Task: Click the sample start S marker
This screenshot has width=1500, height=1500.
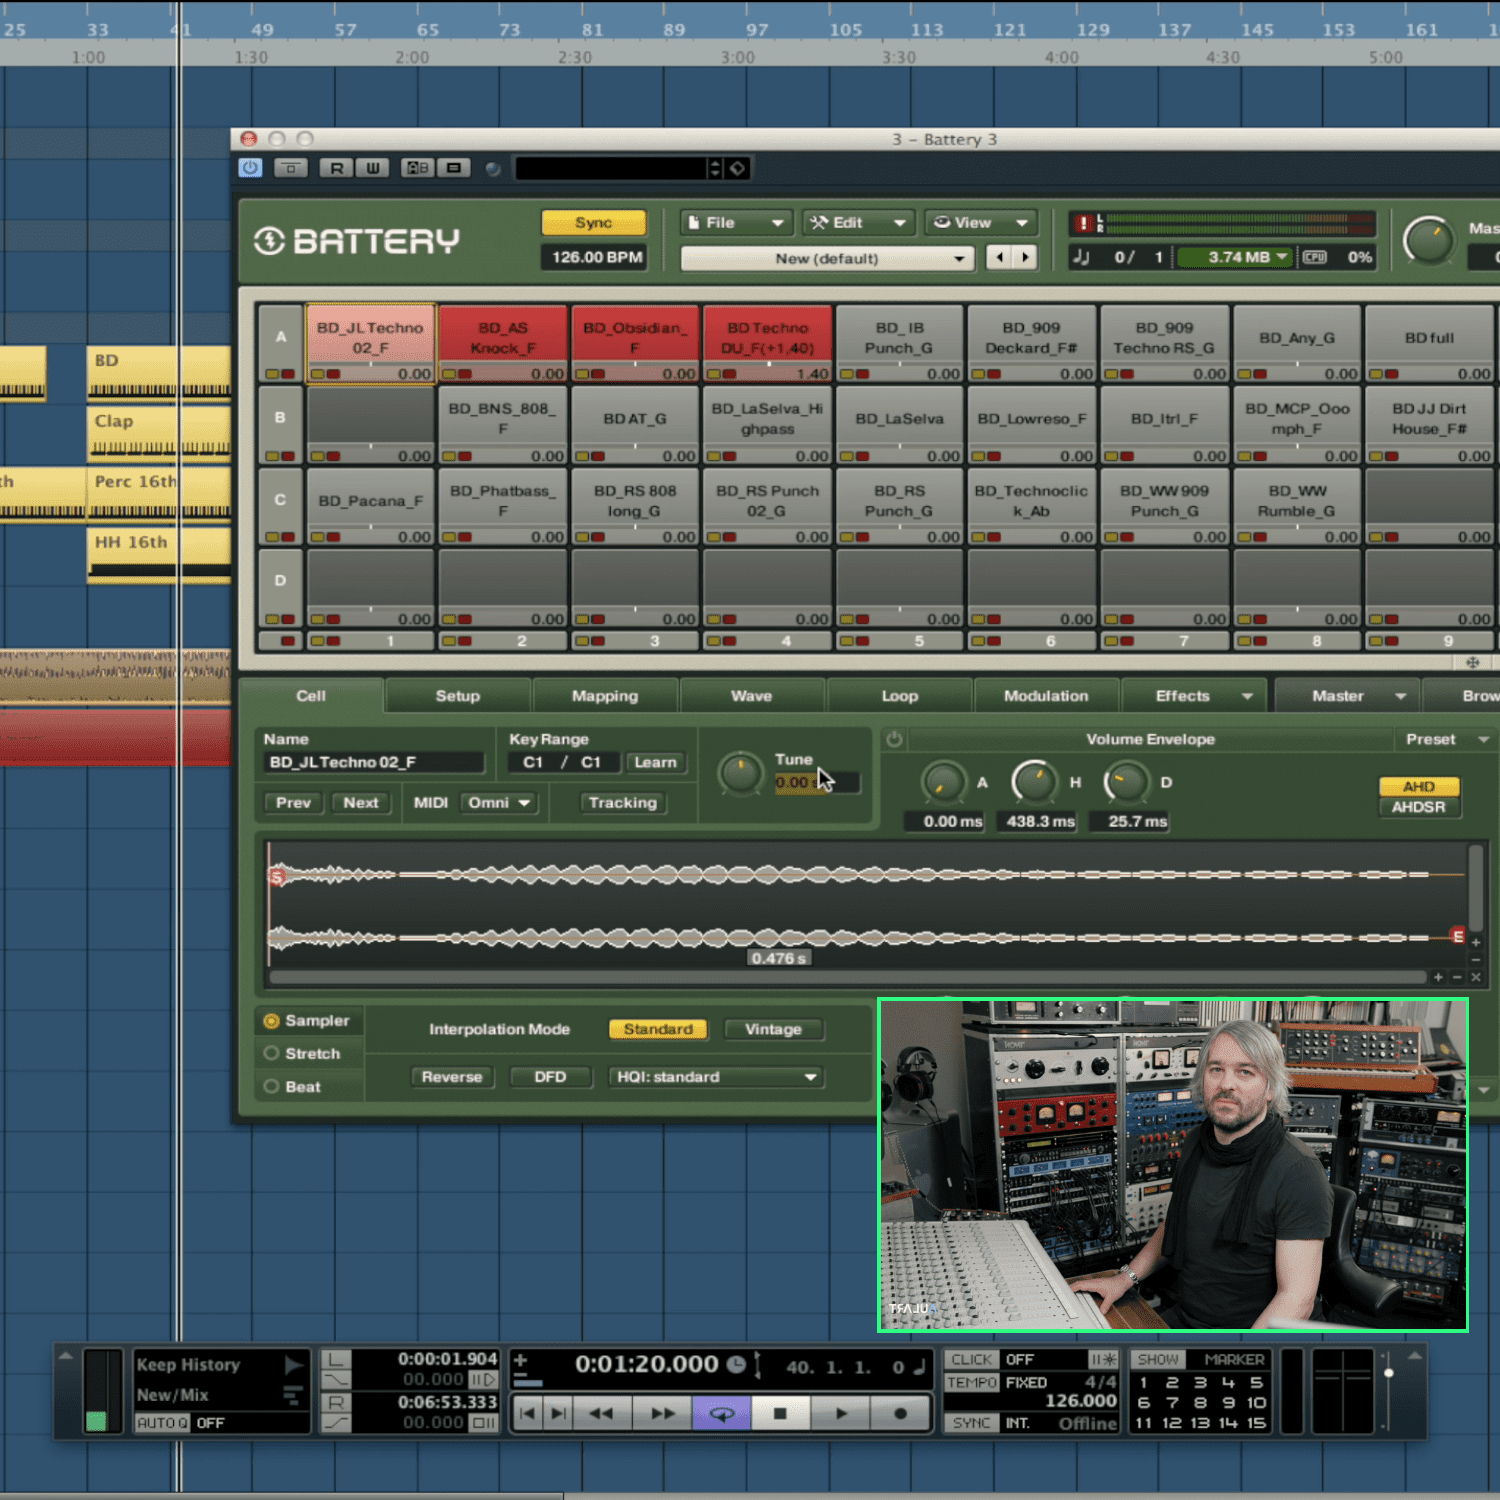Action: tap(278, 877)
